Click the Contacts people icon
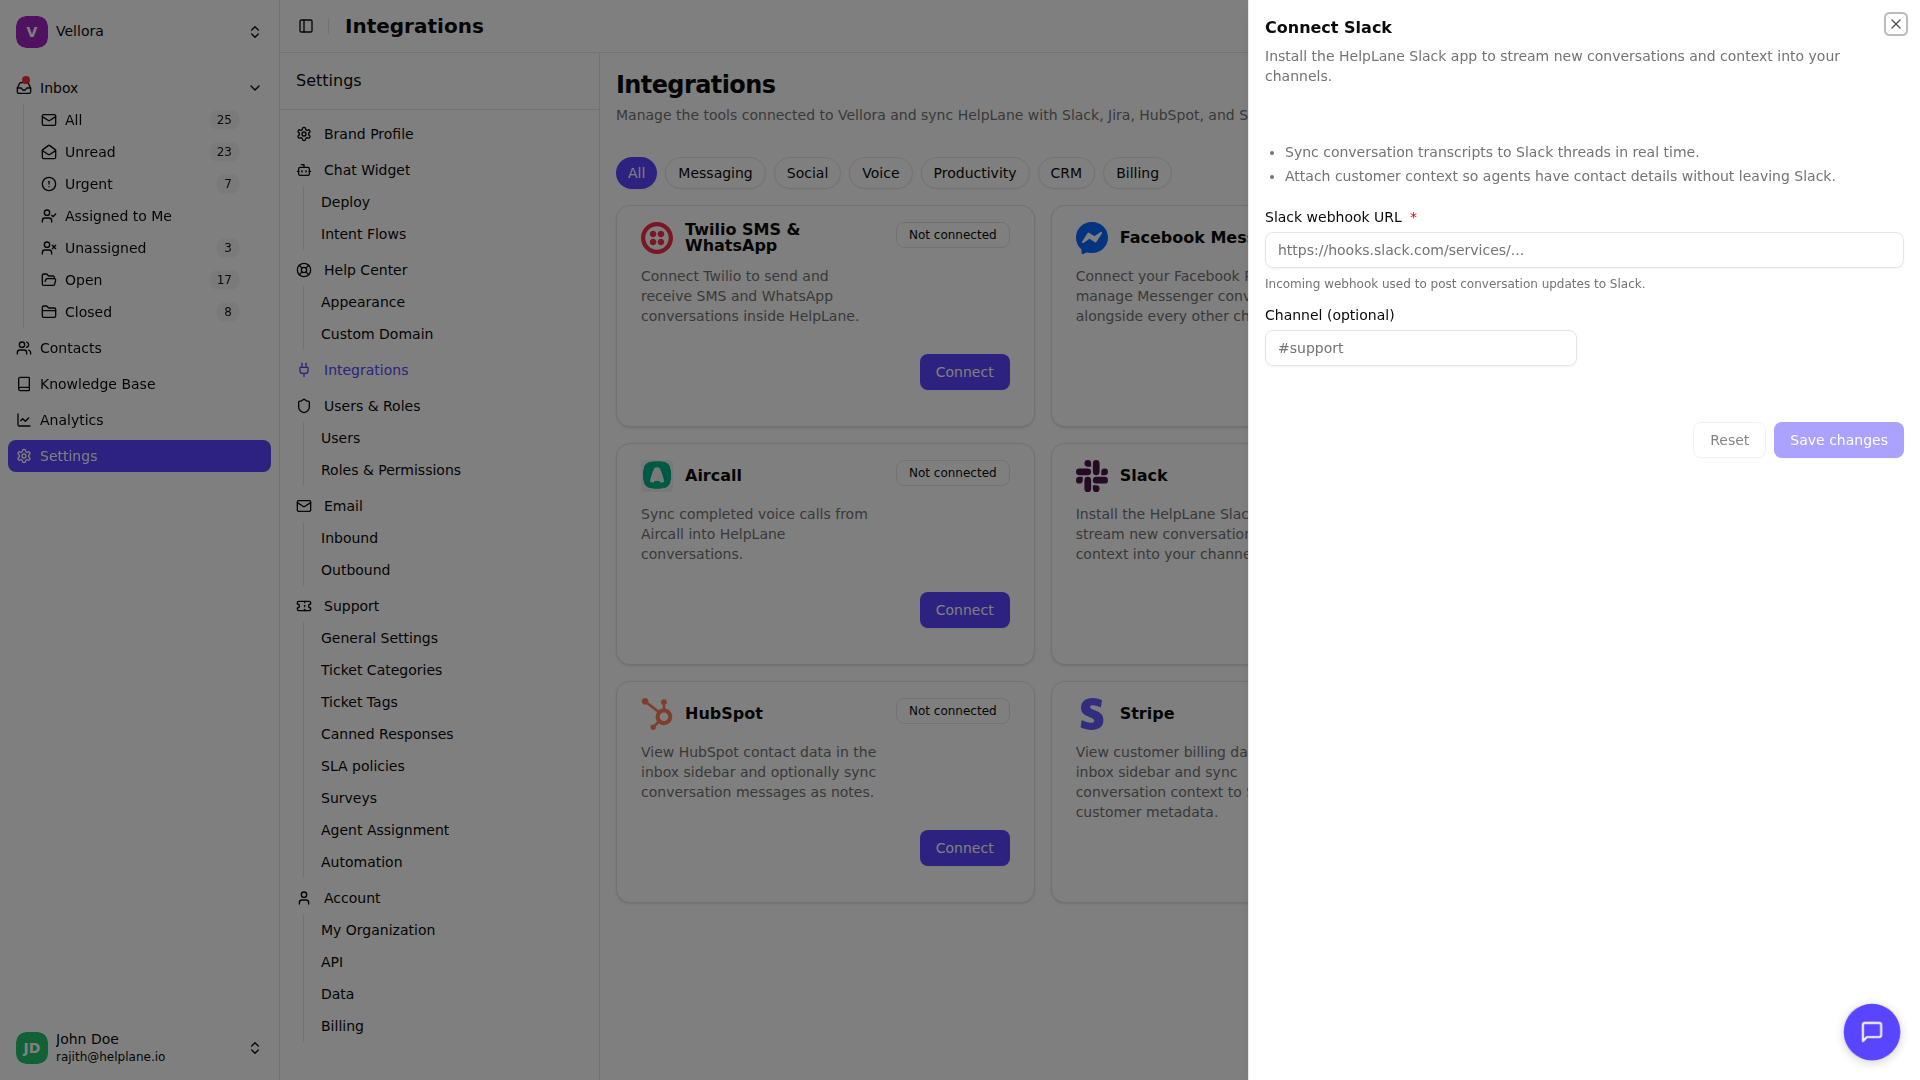Viewport: 1920px width, 1080px height. coord(24,348)
